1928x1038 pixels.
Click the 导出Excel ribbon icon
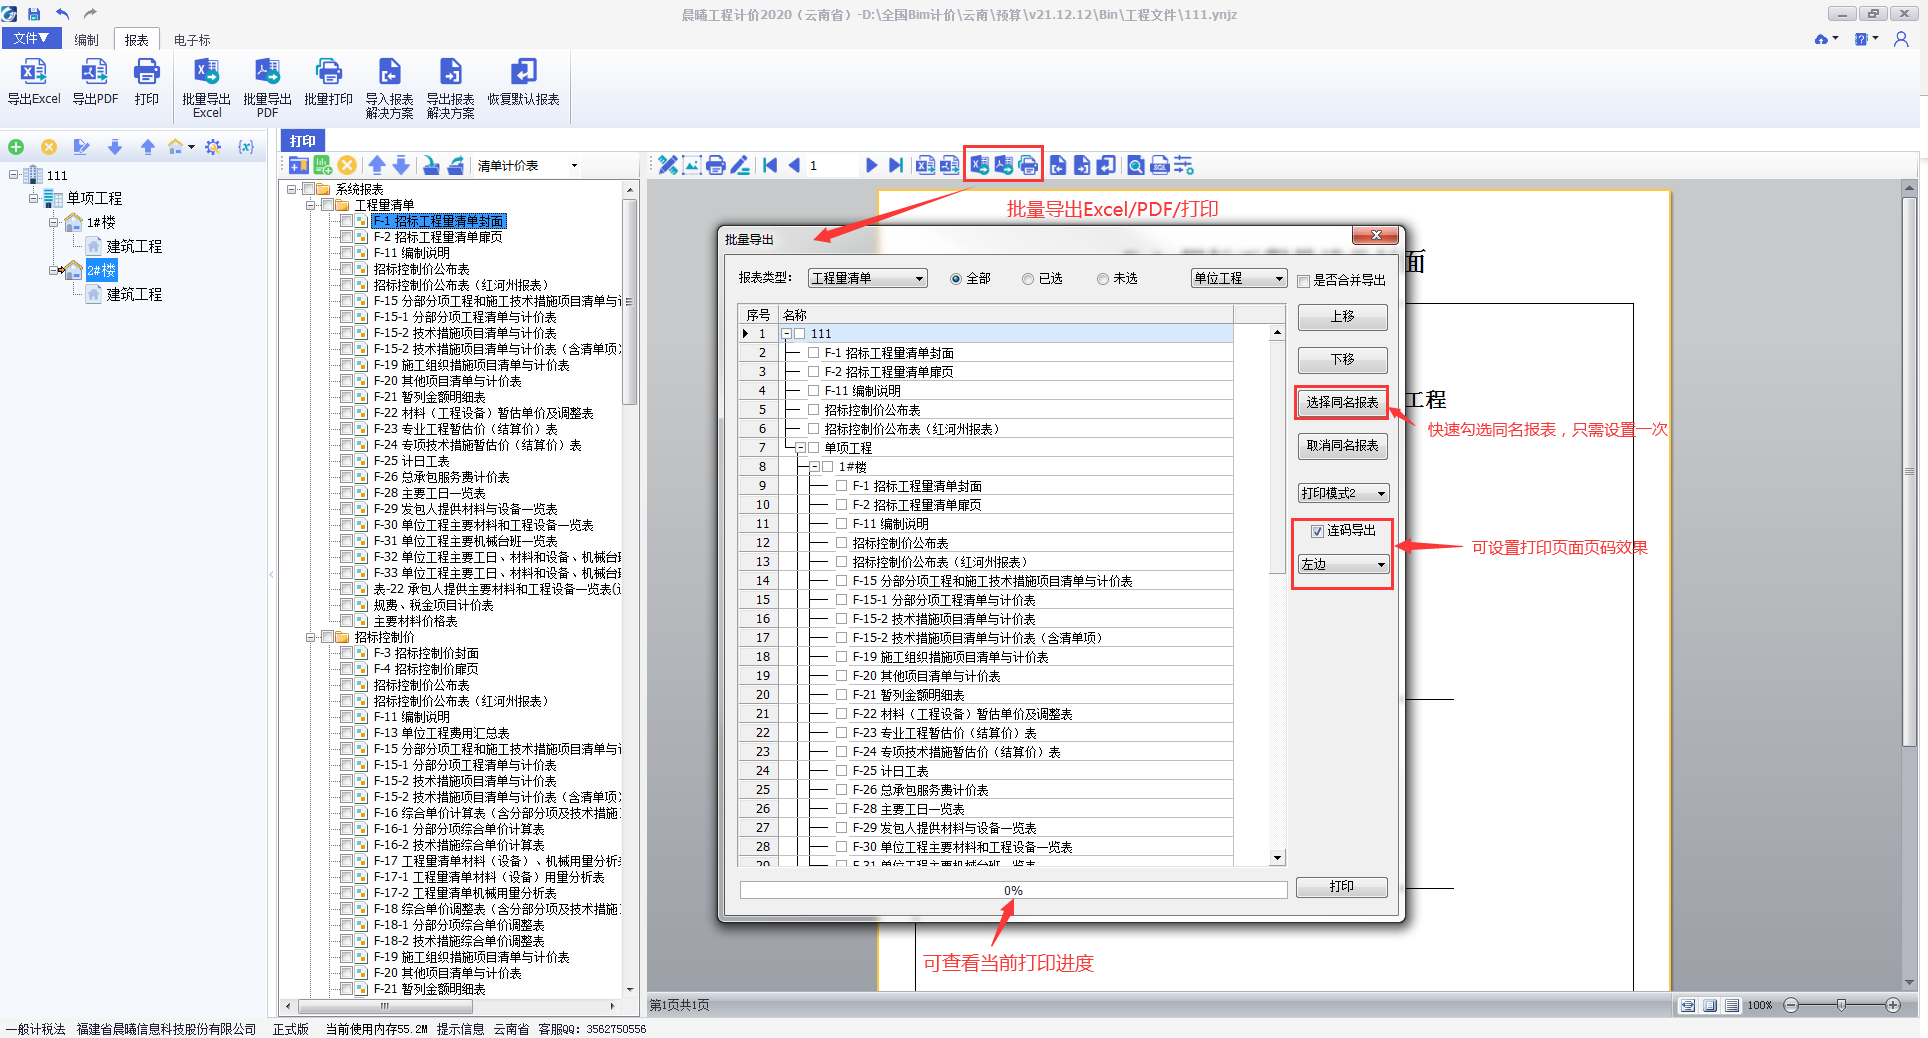click(x=34, y=81)
